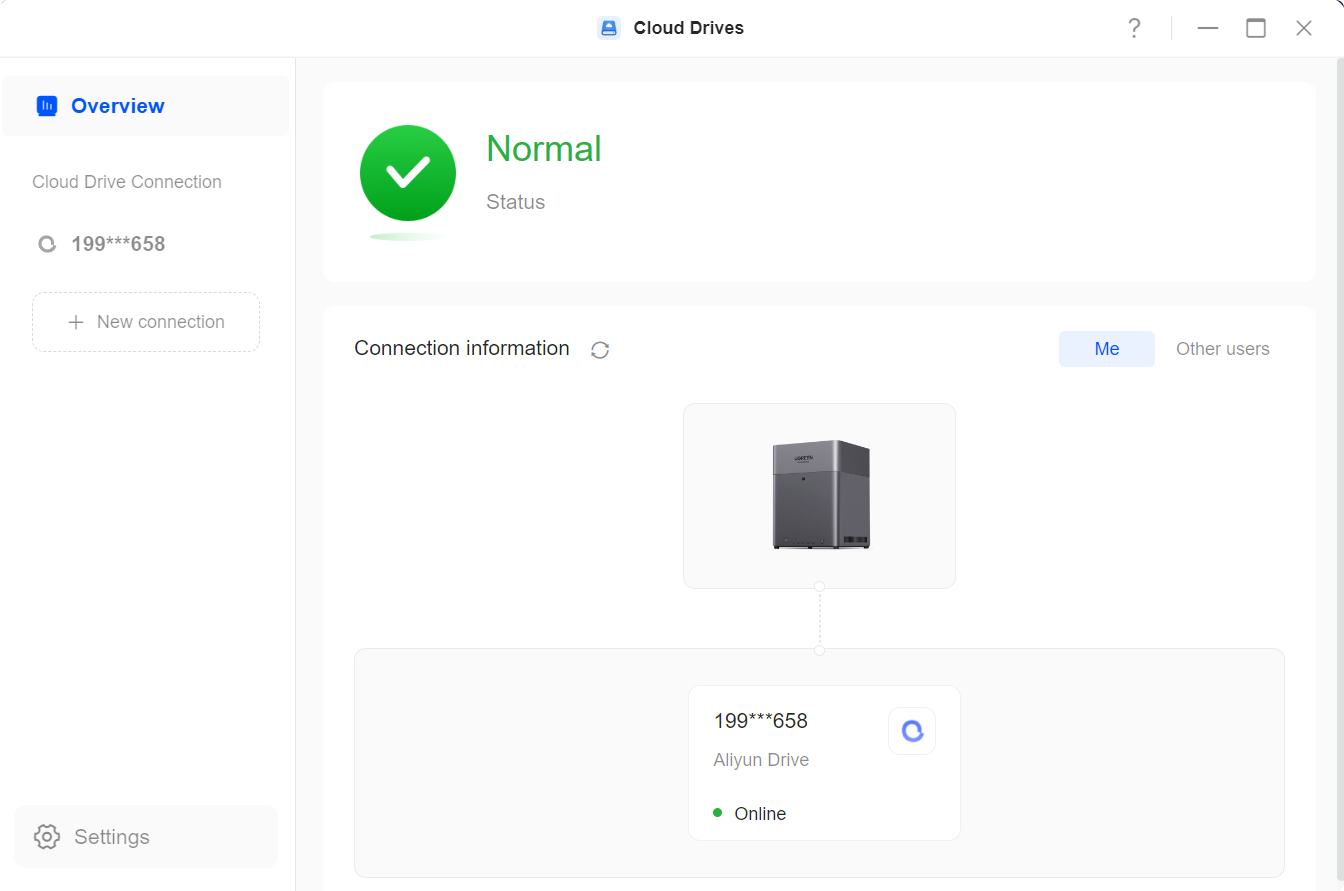This screenshot has height=891, width=1344.
Task: Click the Cloud Drives app icon in title bar
Action: (x=609, y=28)
